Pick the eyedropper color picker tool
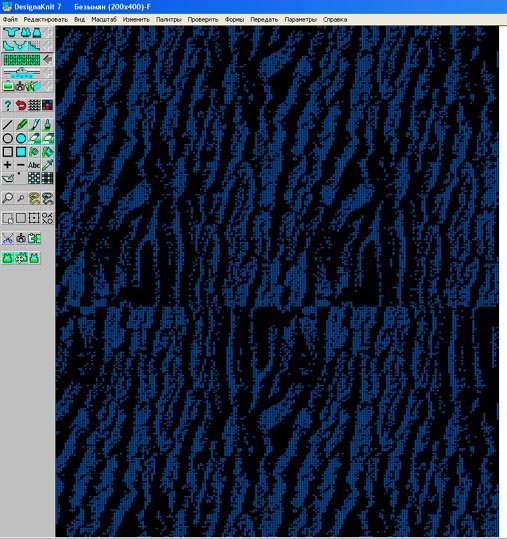 [47, 165]
